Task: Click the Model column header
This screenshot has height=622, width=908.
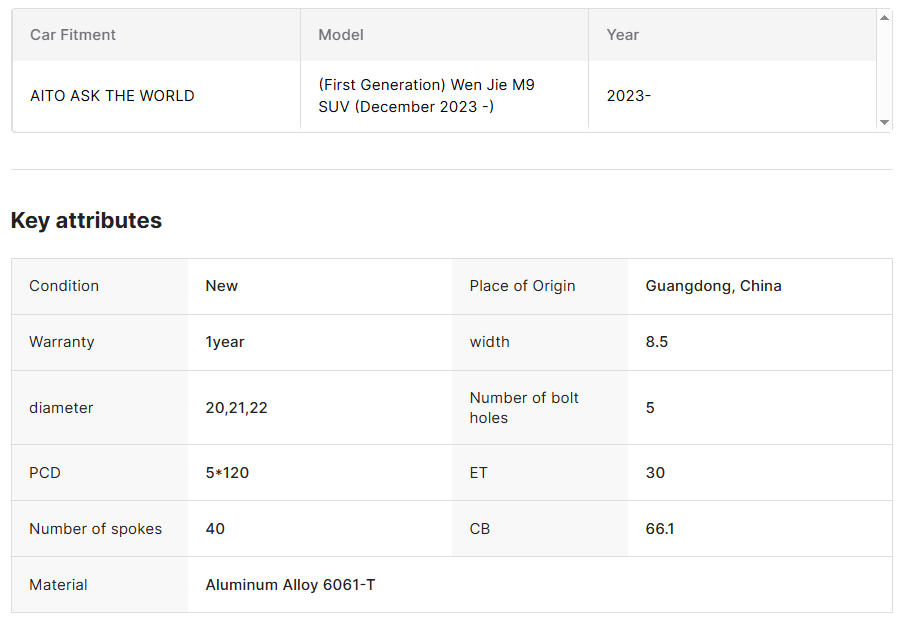Action: pos(341,35)
